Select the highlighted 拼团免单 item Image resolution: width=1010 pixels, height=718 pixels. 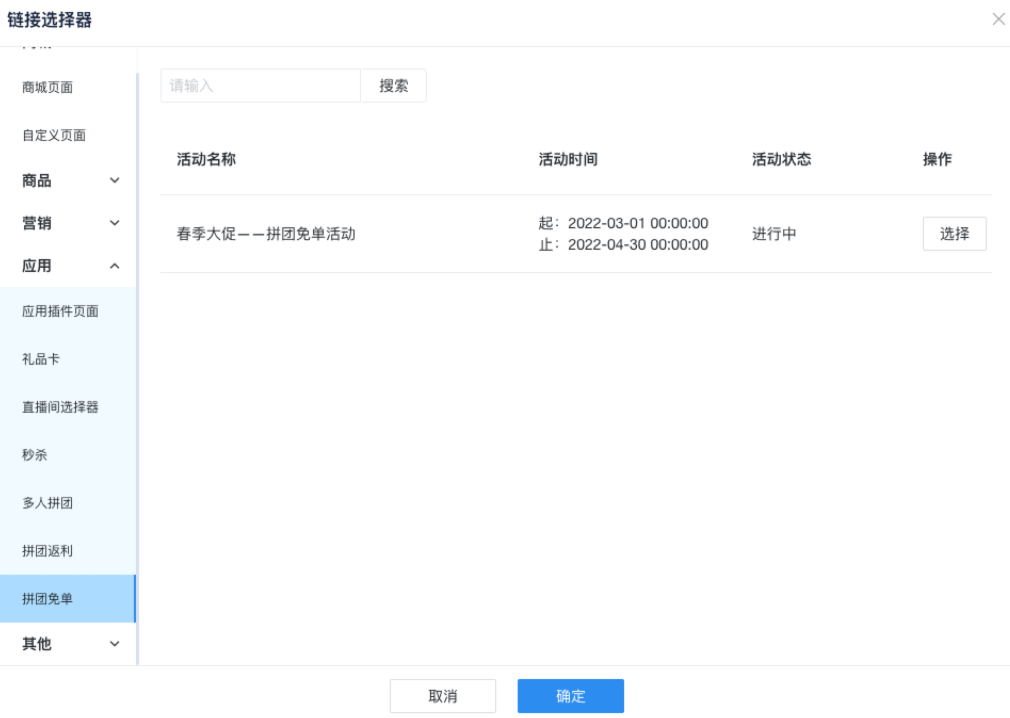click(x=48, y=599)
